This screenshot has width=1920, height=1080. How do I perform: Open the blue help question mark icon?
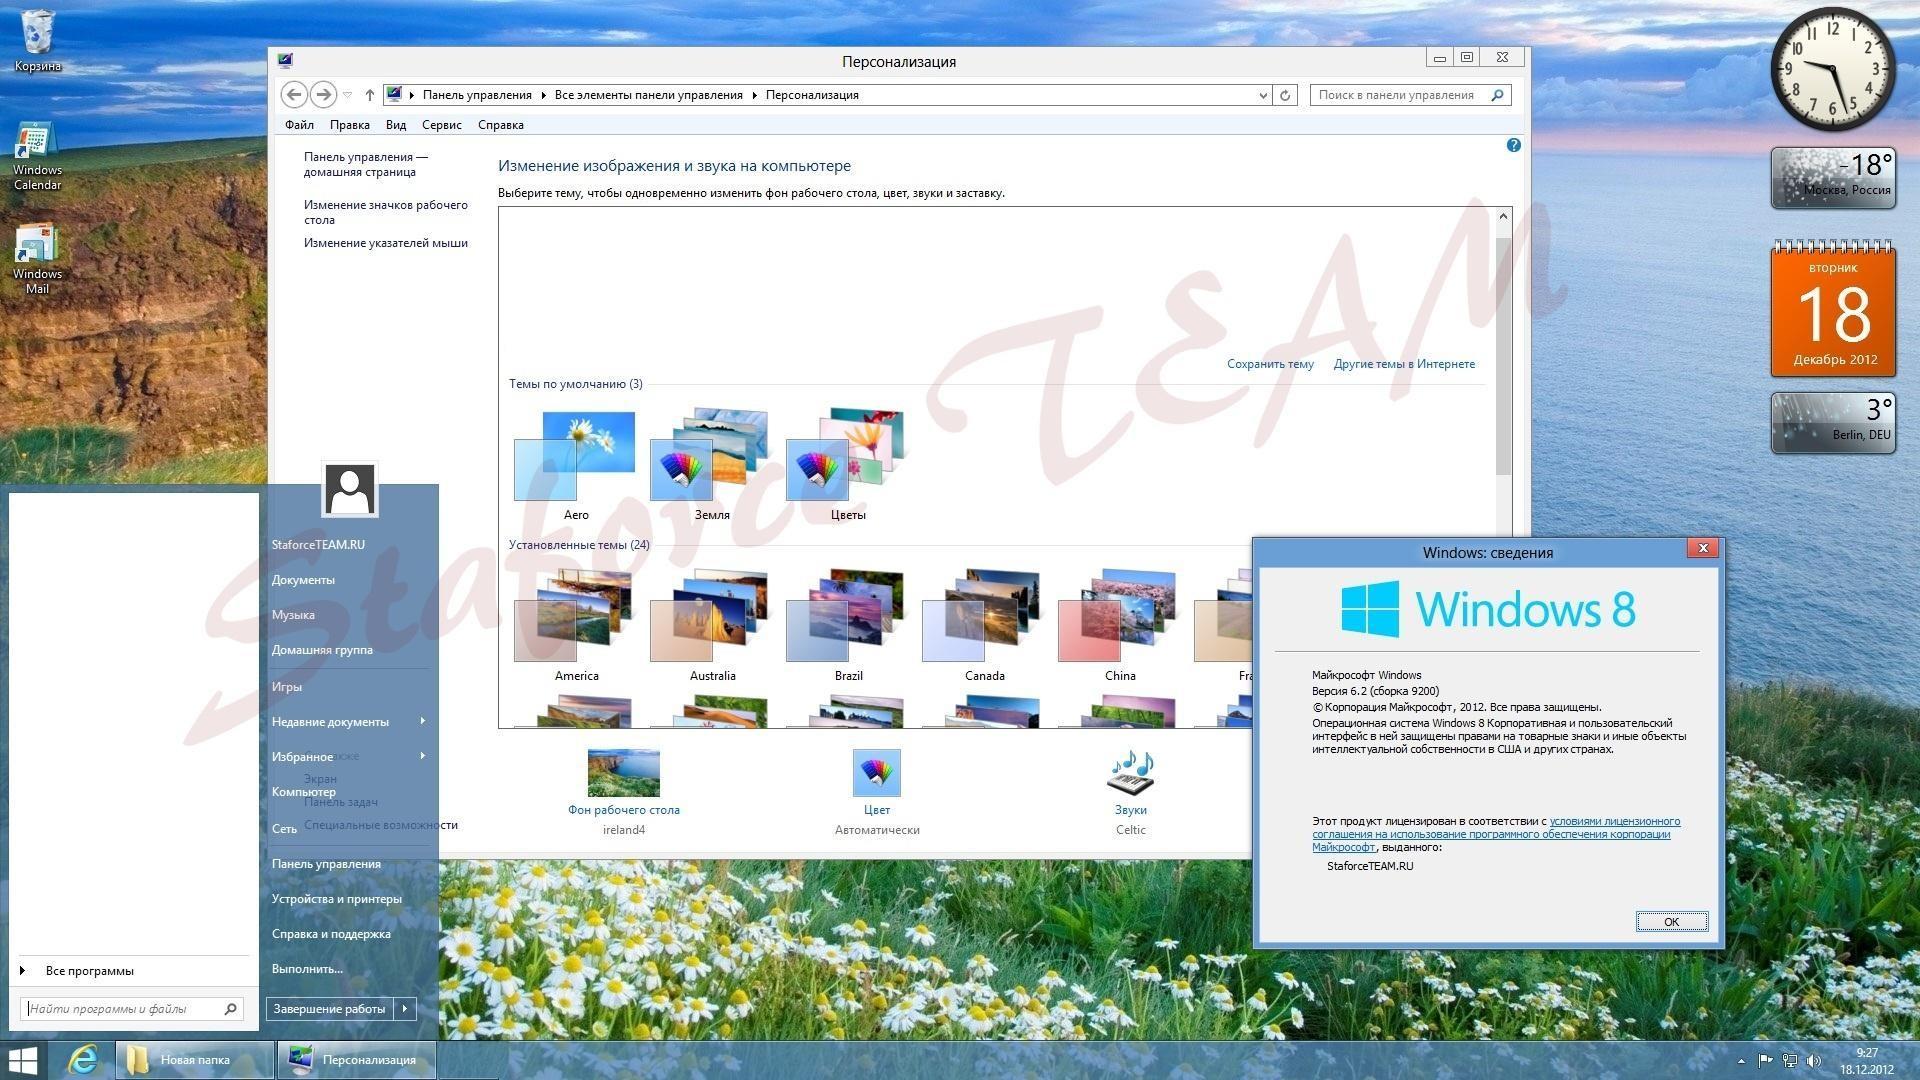pos(1513,145)
